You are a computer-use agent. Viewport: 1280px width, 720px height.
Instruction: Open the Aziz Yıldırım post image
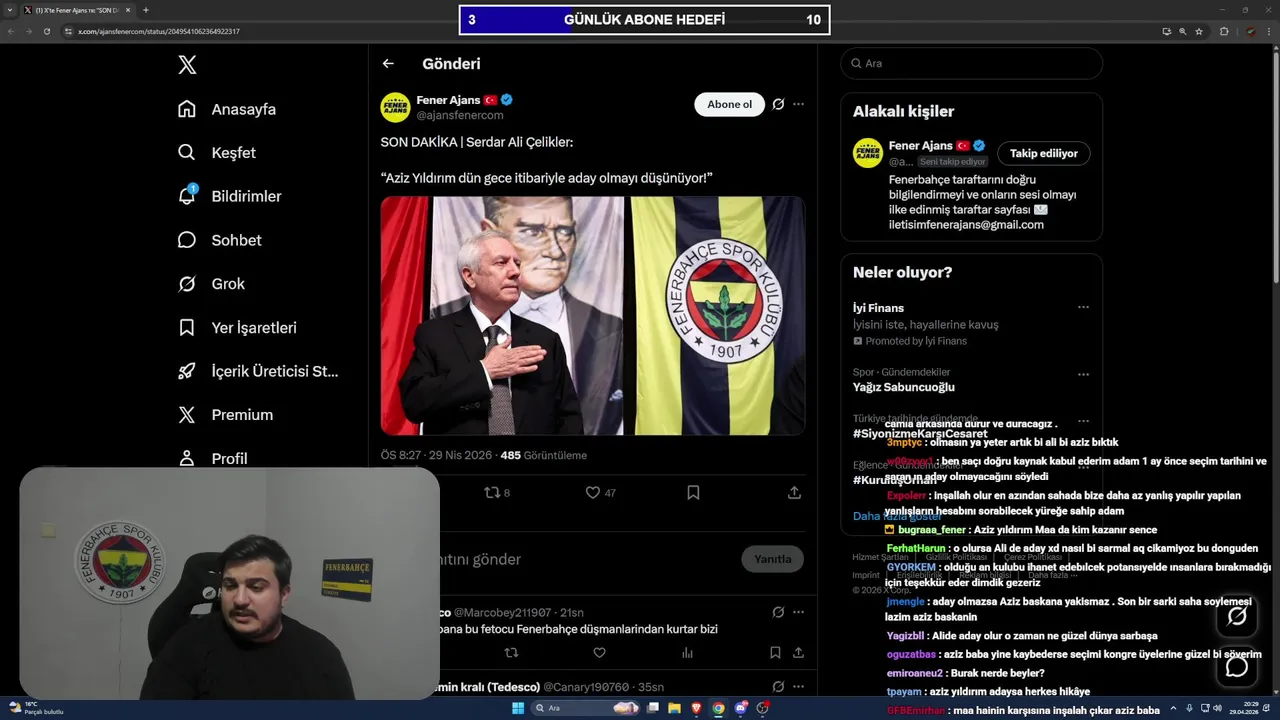click(x=593, y=316)
